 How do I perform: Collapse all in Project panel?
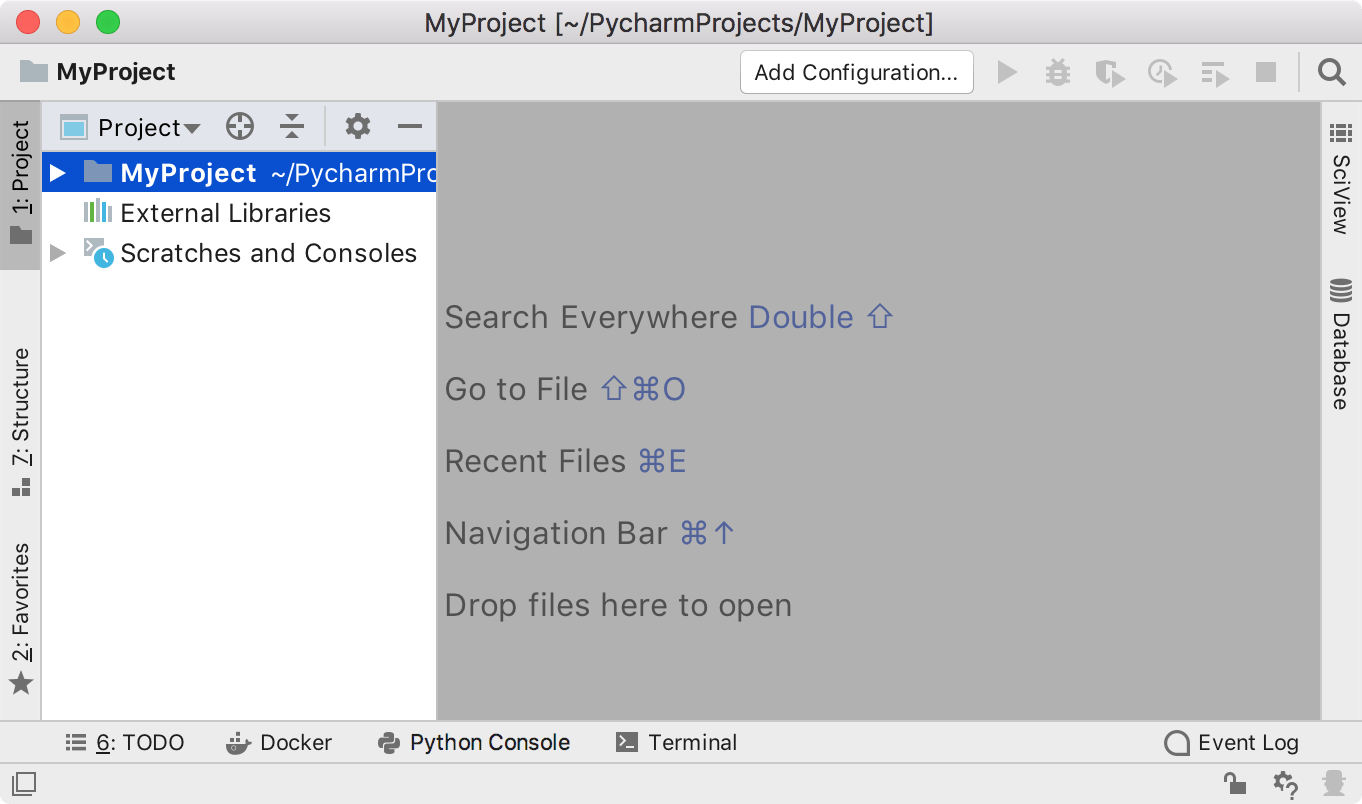(x=291, y=126)
